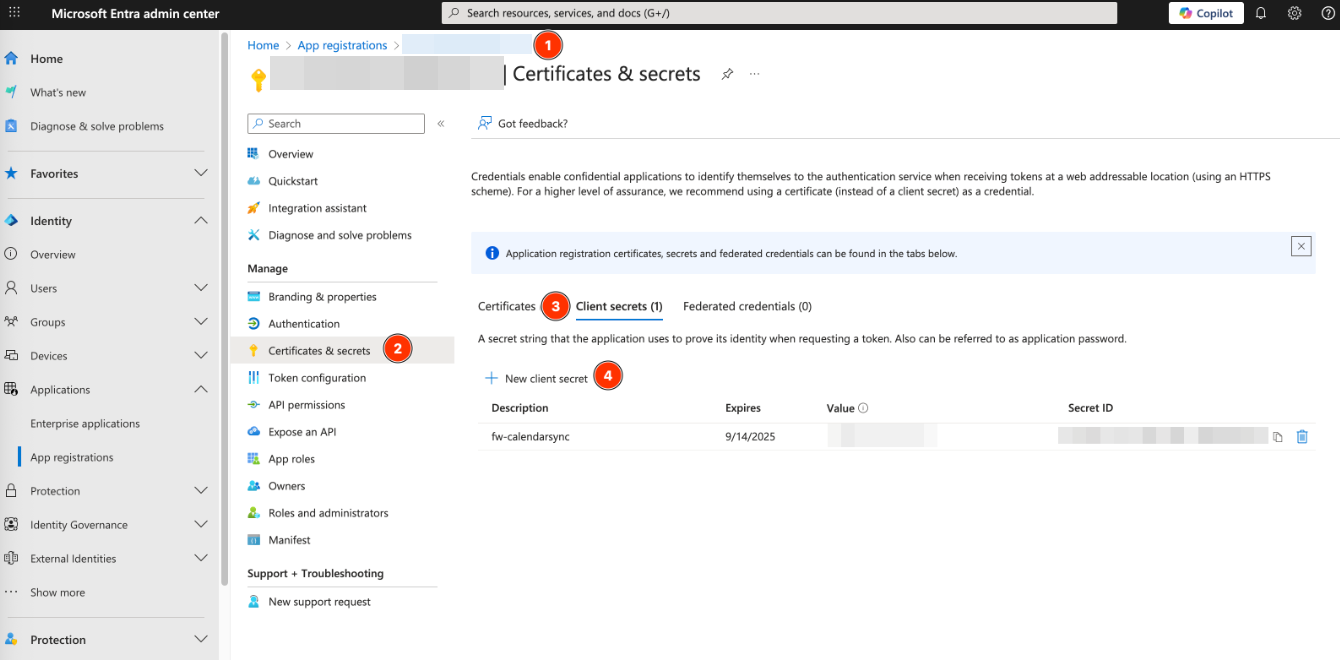Open help question mark icon

coord(1327,13)
